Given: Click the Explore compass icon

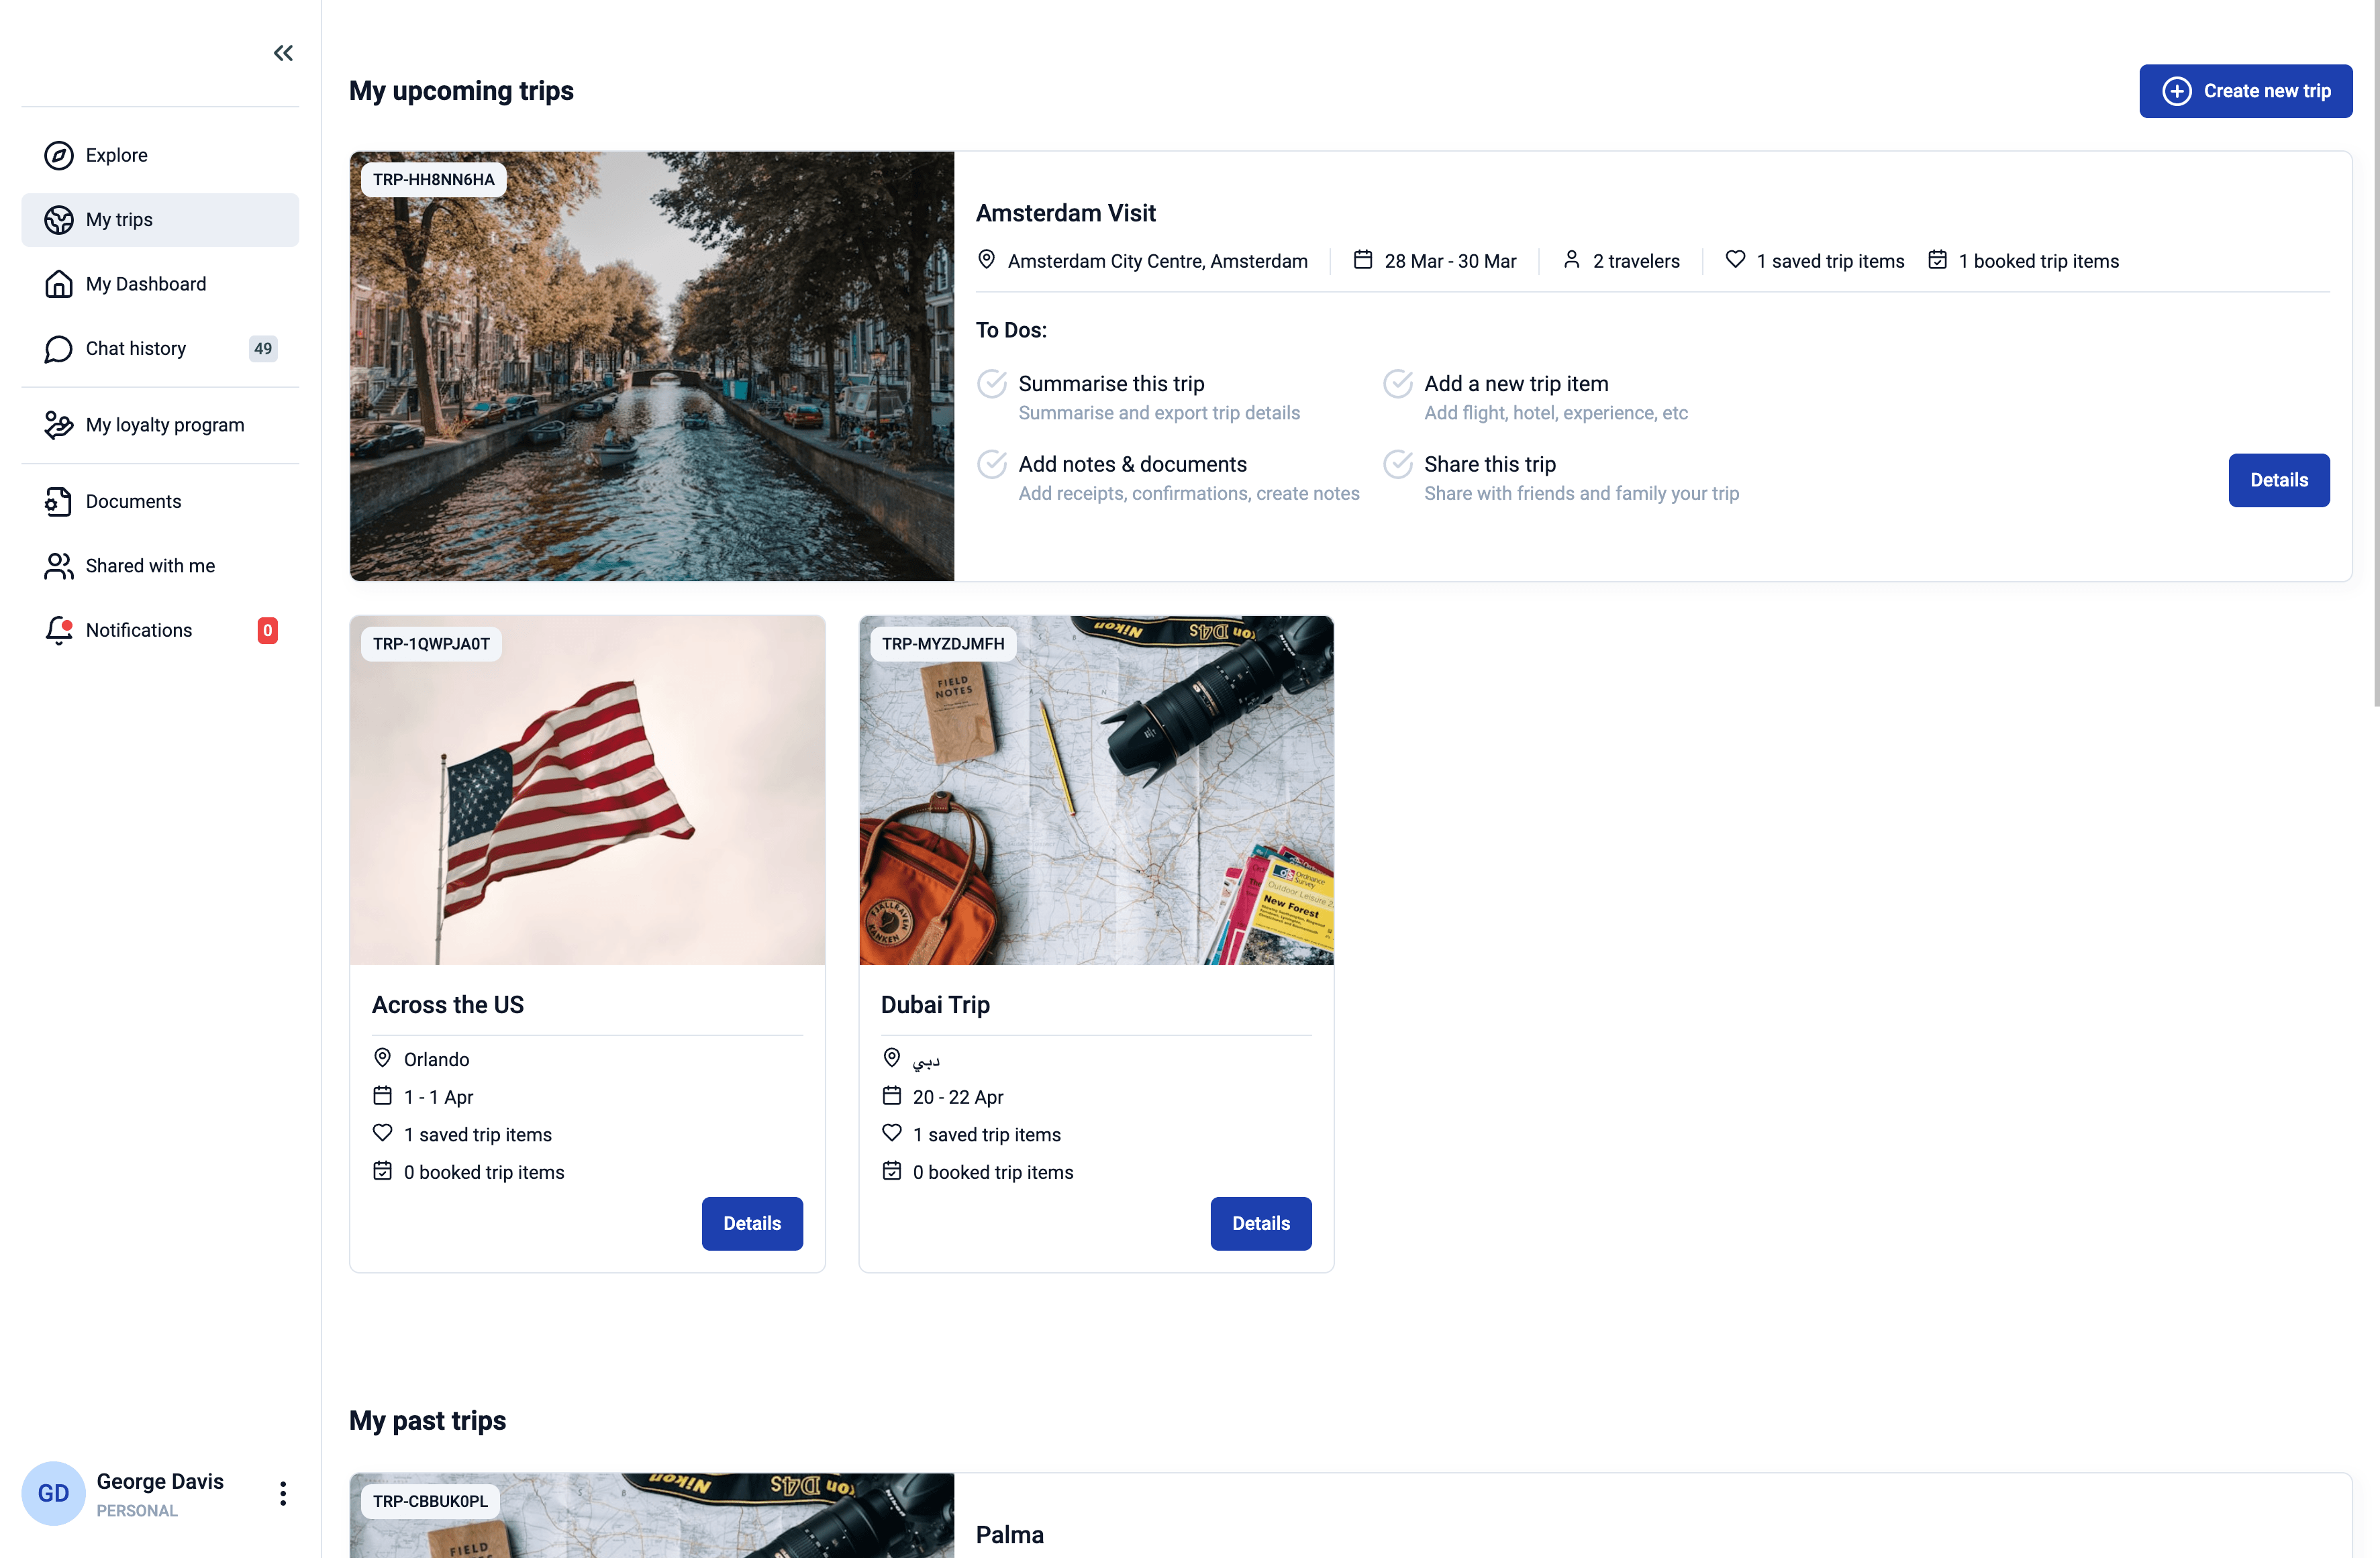Looking at the screenshot, I should click(59, 155).
